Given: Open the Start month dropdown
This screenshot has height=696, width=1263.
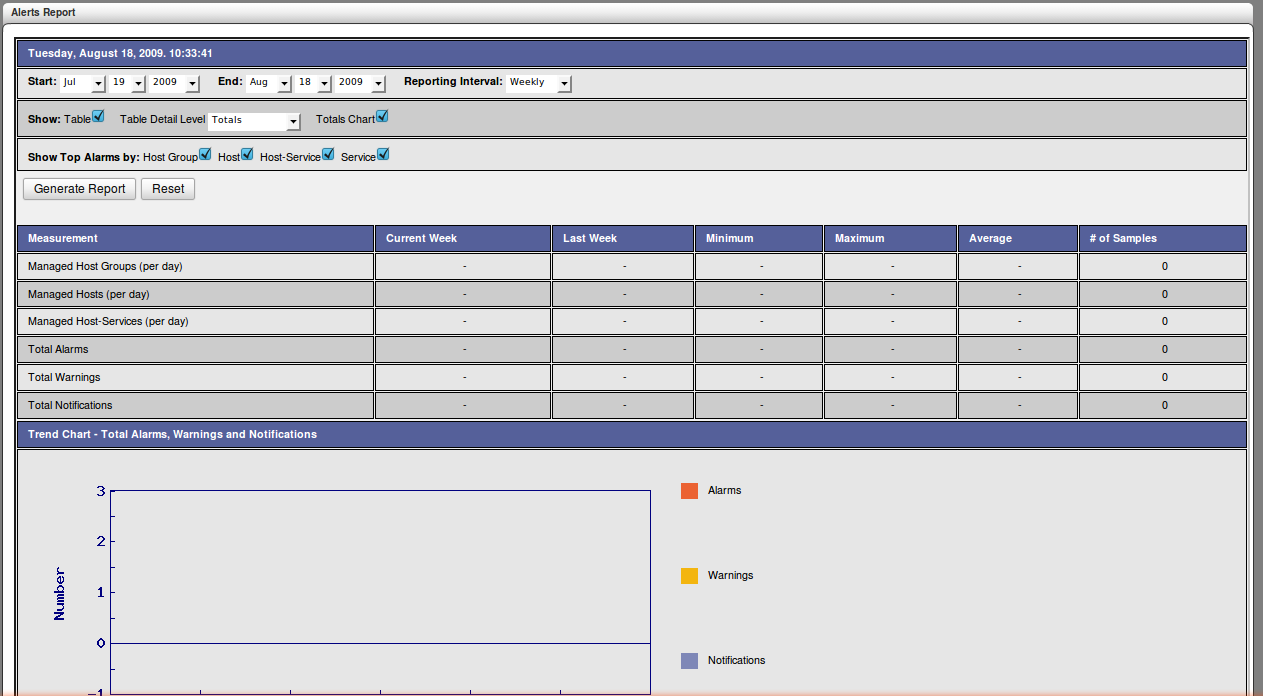Looking at the screenshot, I should [x=83, y=83].
